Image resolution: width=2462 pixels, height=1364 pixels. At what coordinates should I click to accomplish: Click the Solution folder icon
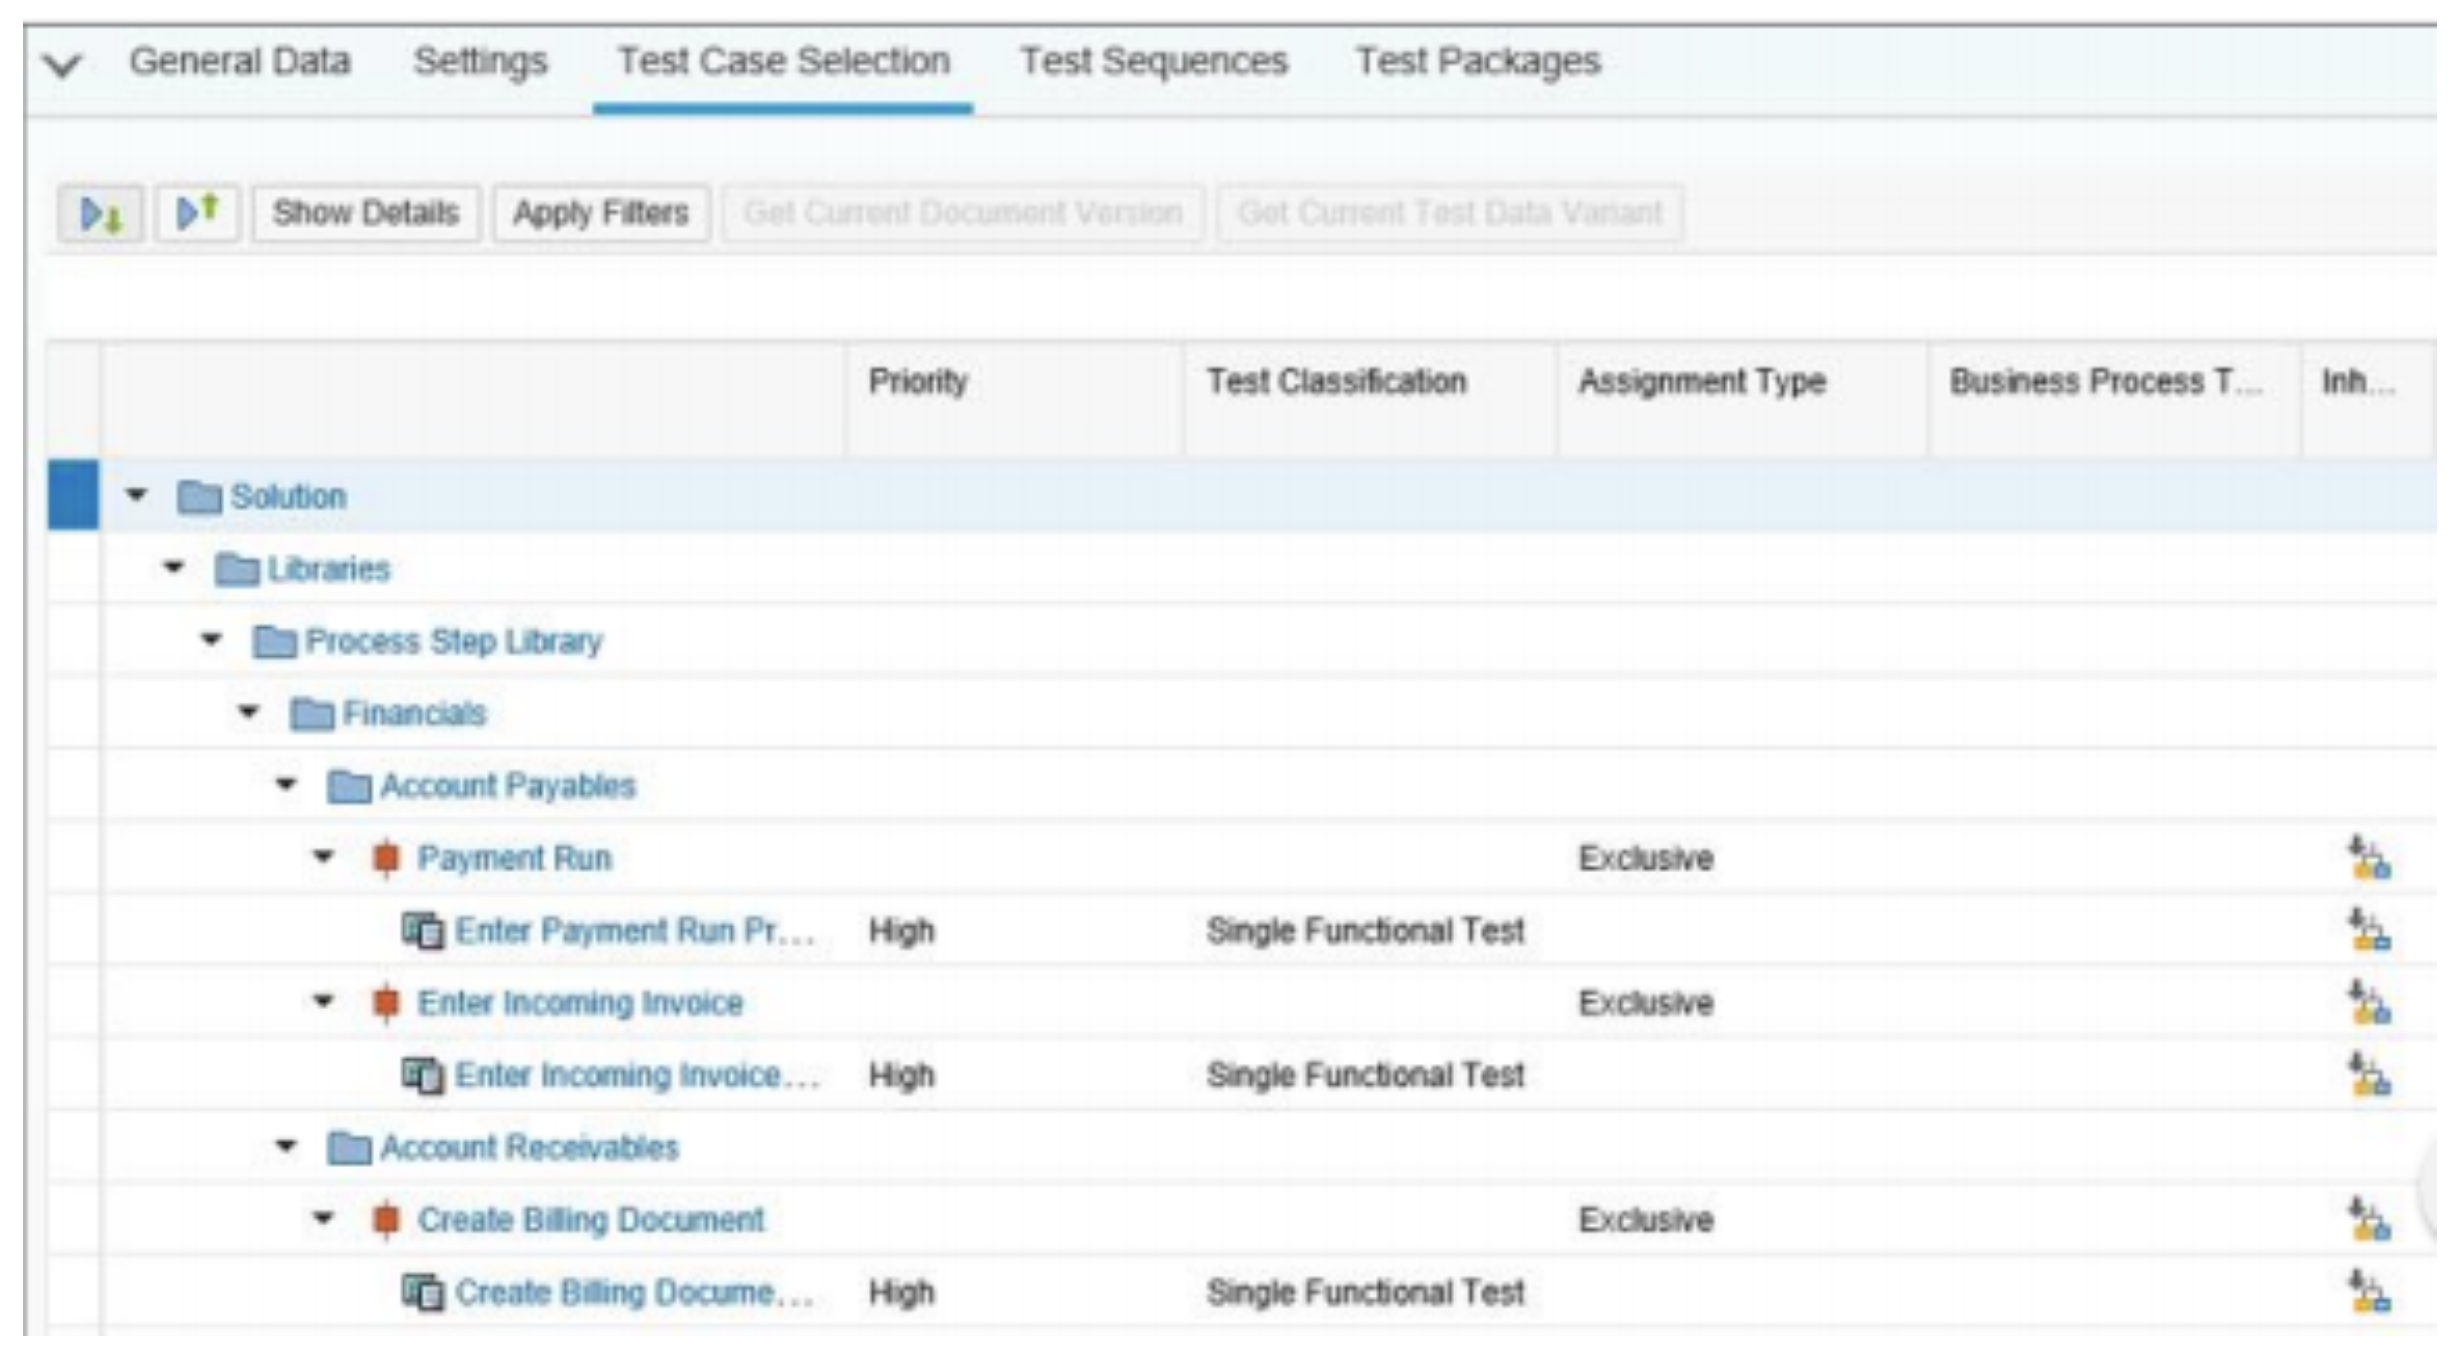[199, 497]
